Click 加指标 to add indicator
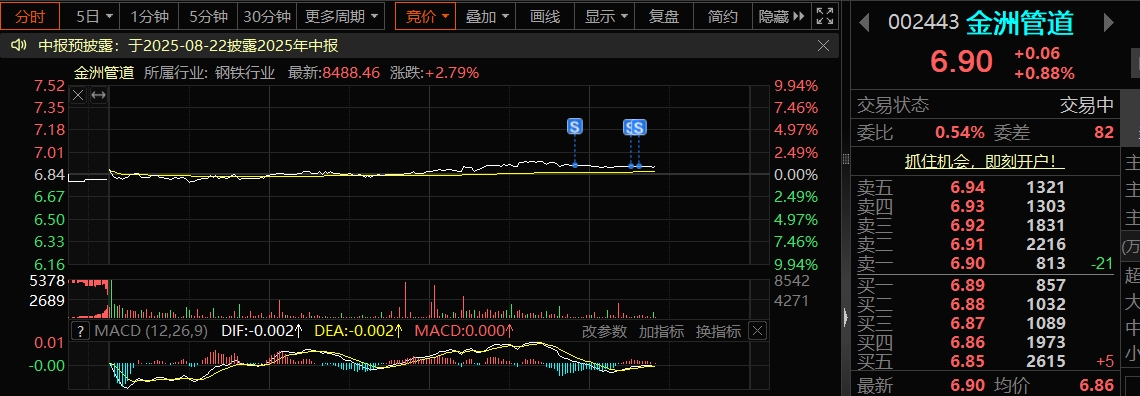Screen dimensions: 1140x396 pos(661,332)
